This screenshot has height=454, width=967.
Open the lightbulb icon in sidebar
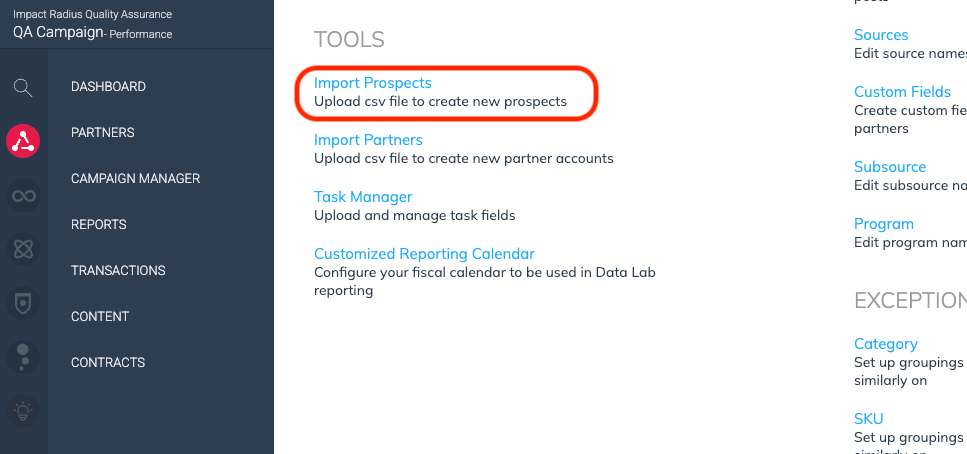click(x=23, y=410)
